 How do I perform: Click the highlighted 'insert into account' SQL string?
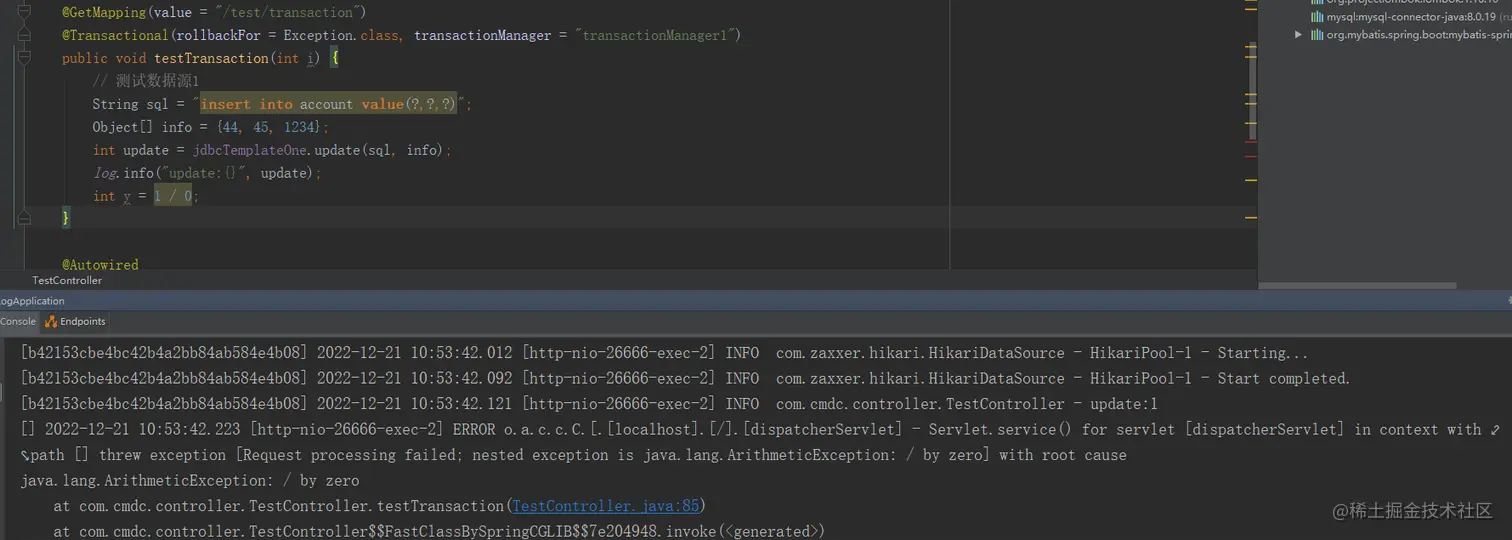pyautogui.click(x=328, y=104)
